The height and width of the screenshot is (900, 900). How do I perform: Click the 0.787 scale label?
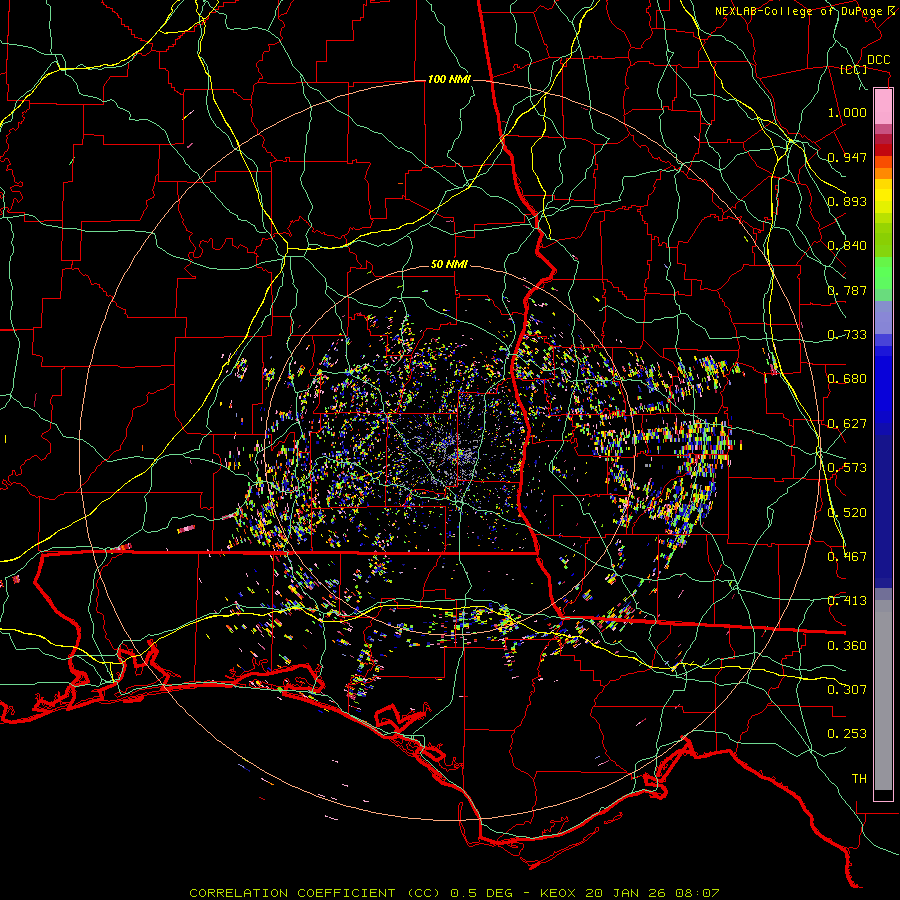[847, 290]
